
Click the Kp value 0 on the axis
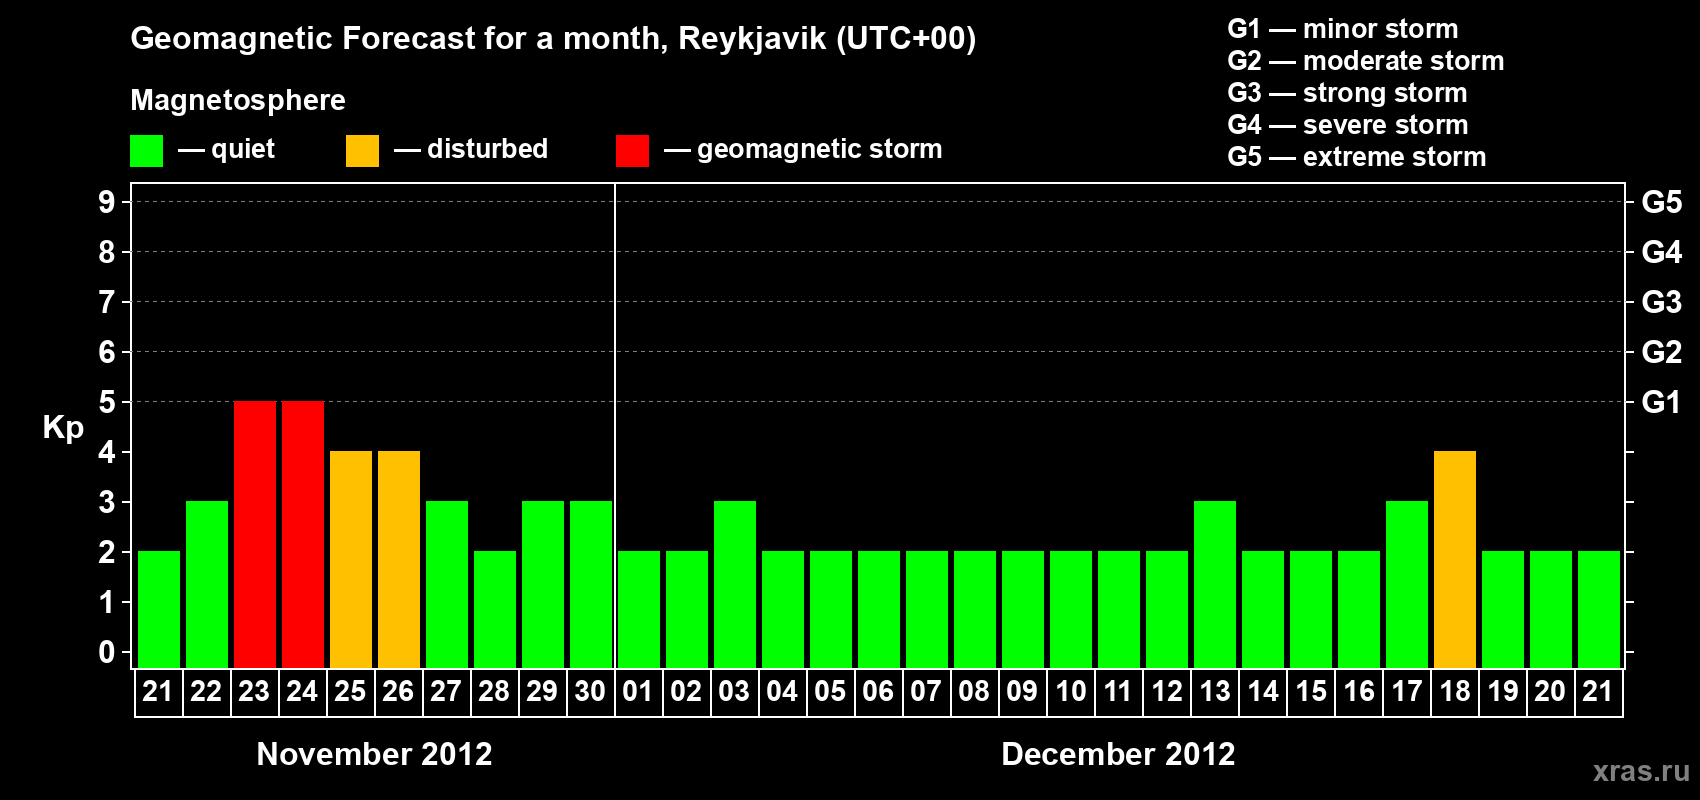click(x=107, y=652)
